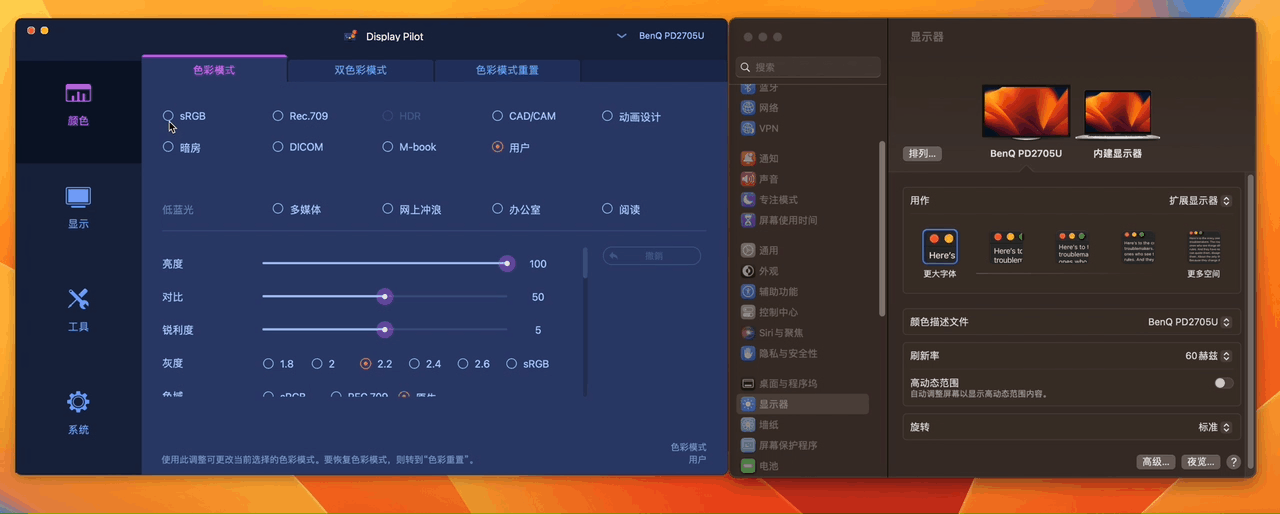
Task: Click the 高级... button
Action: [1155, 462]
